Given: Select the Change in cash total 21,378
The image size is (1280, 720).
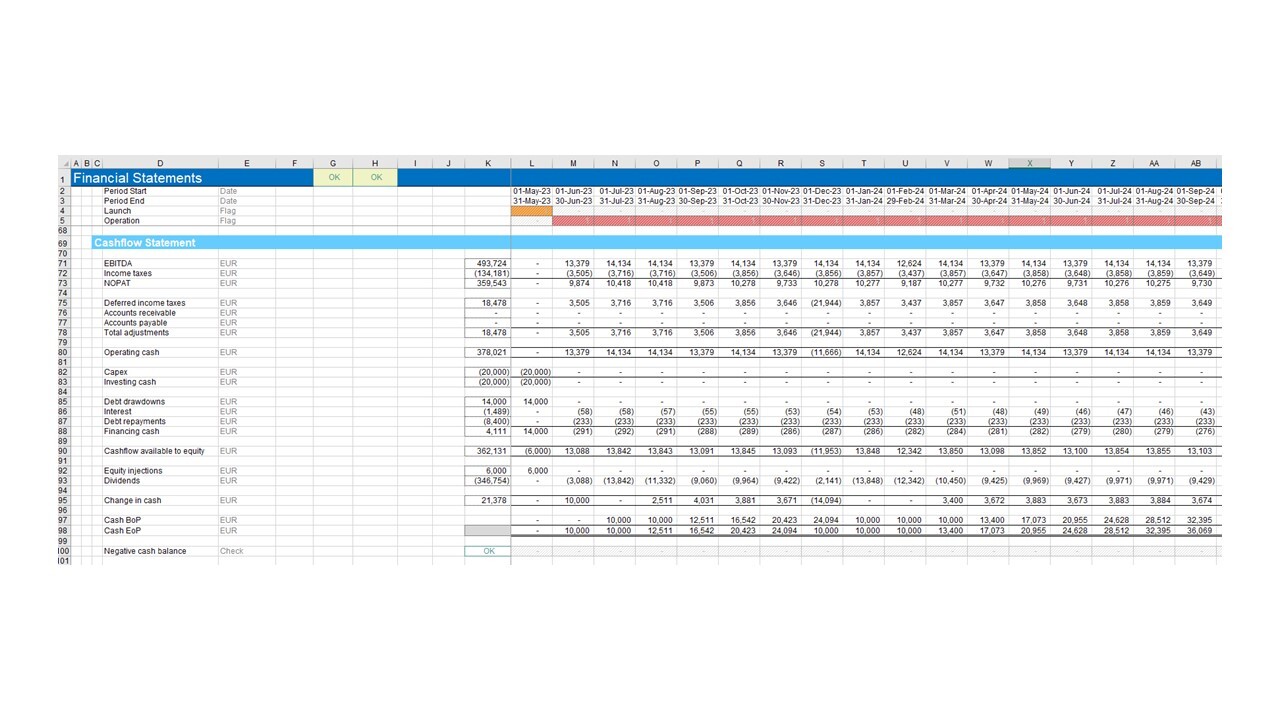Looking at the screenshot, I should 487,500.
